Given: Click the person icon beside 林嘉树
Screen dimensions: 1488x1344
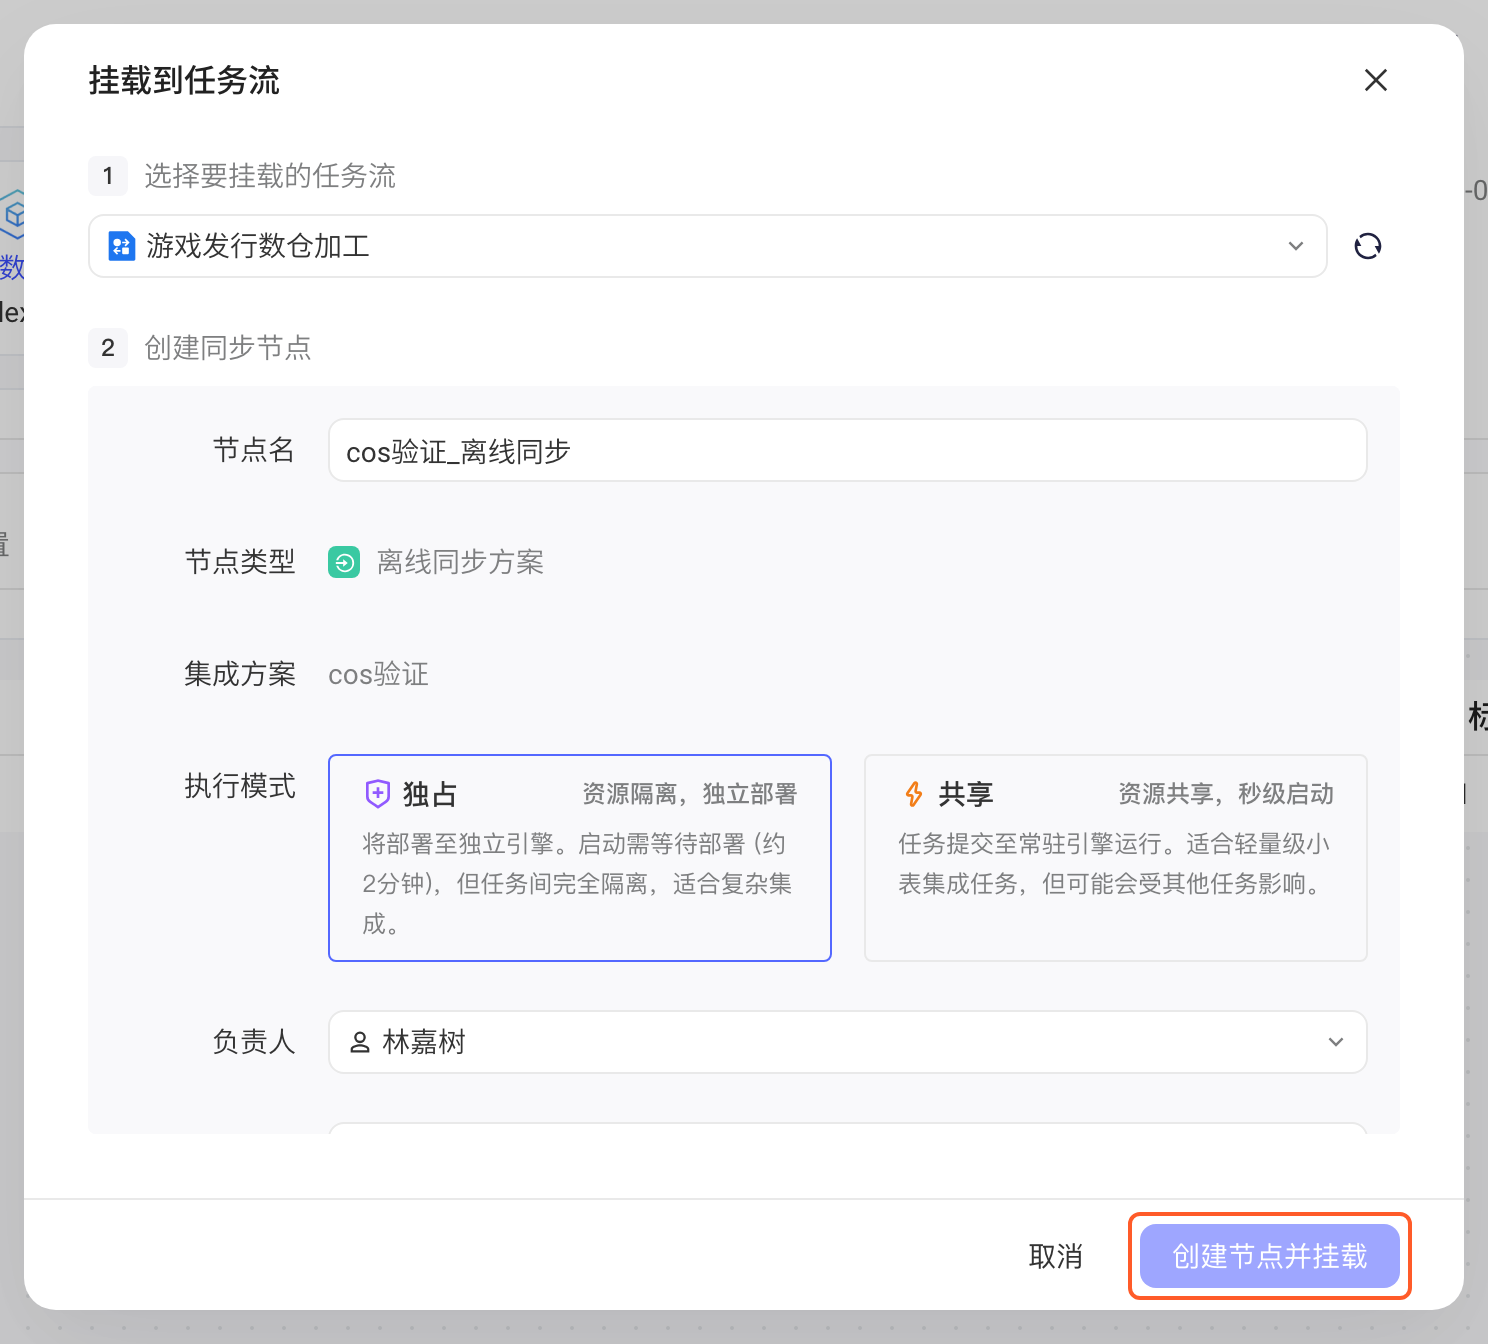Looking at the screenshot, I should [x=360, y=1042].
